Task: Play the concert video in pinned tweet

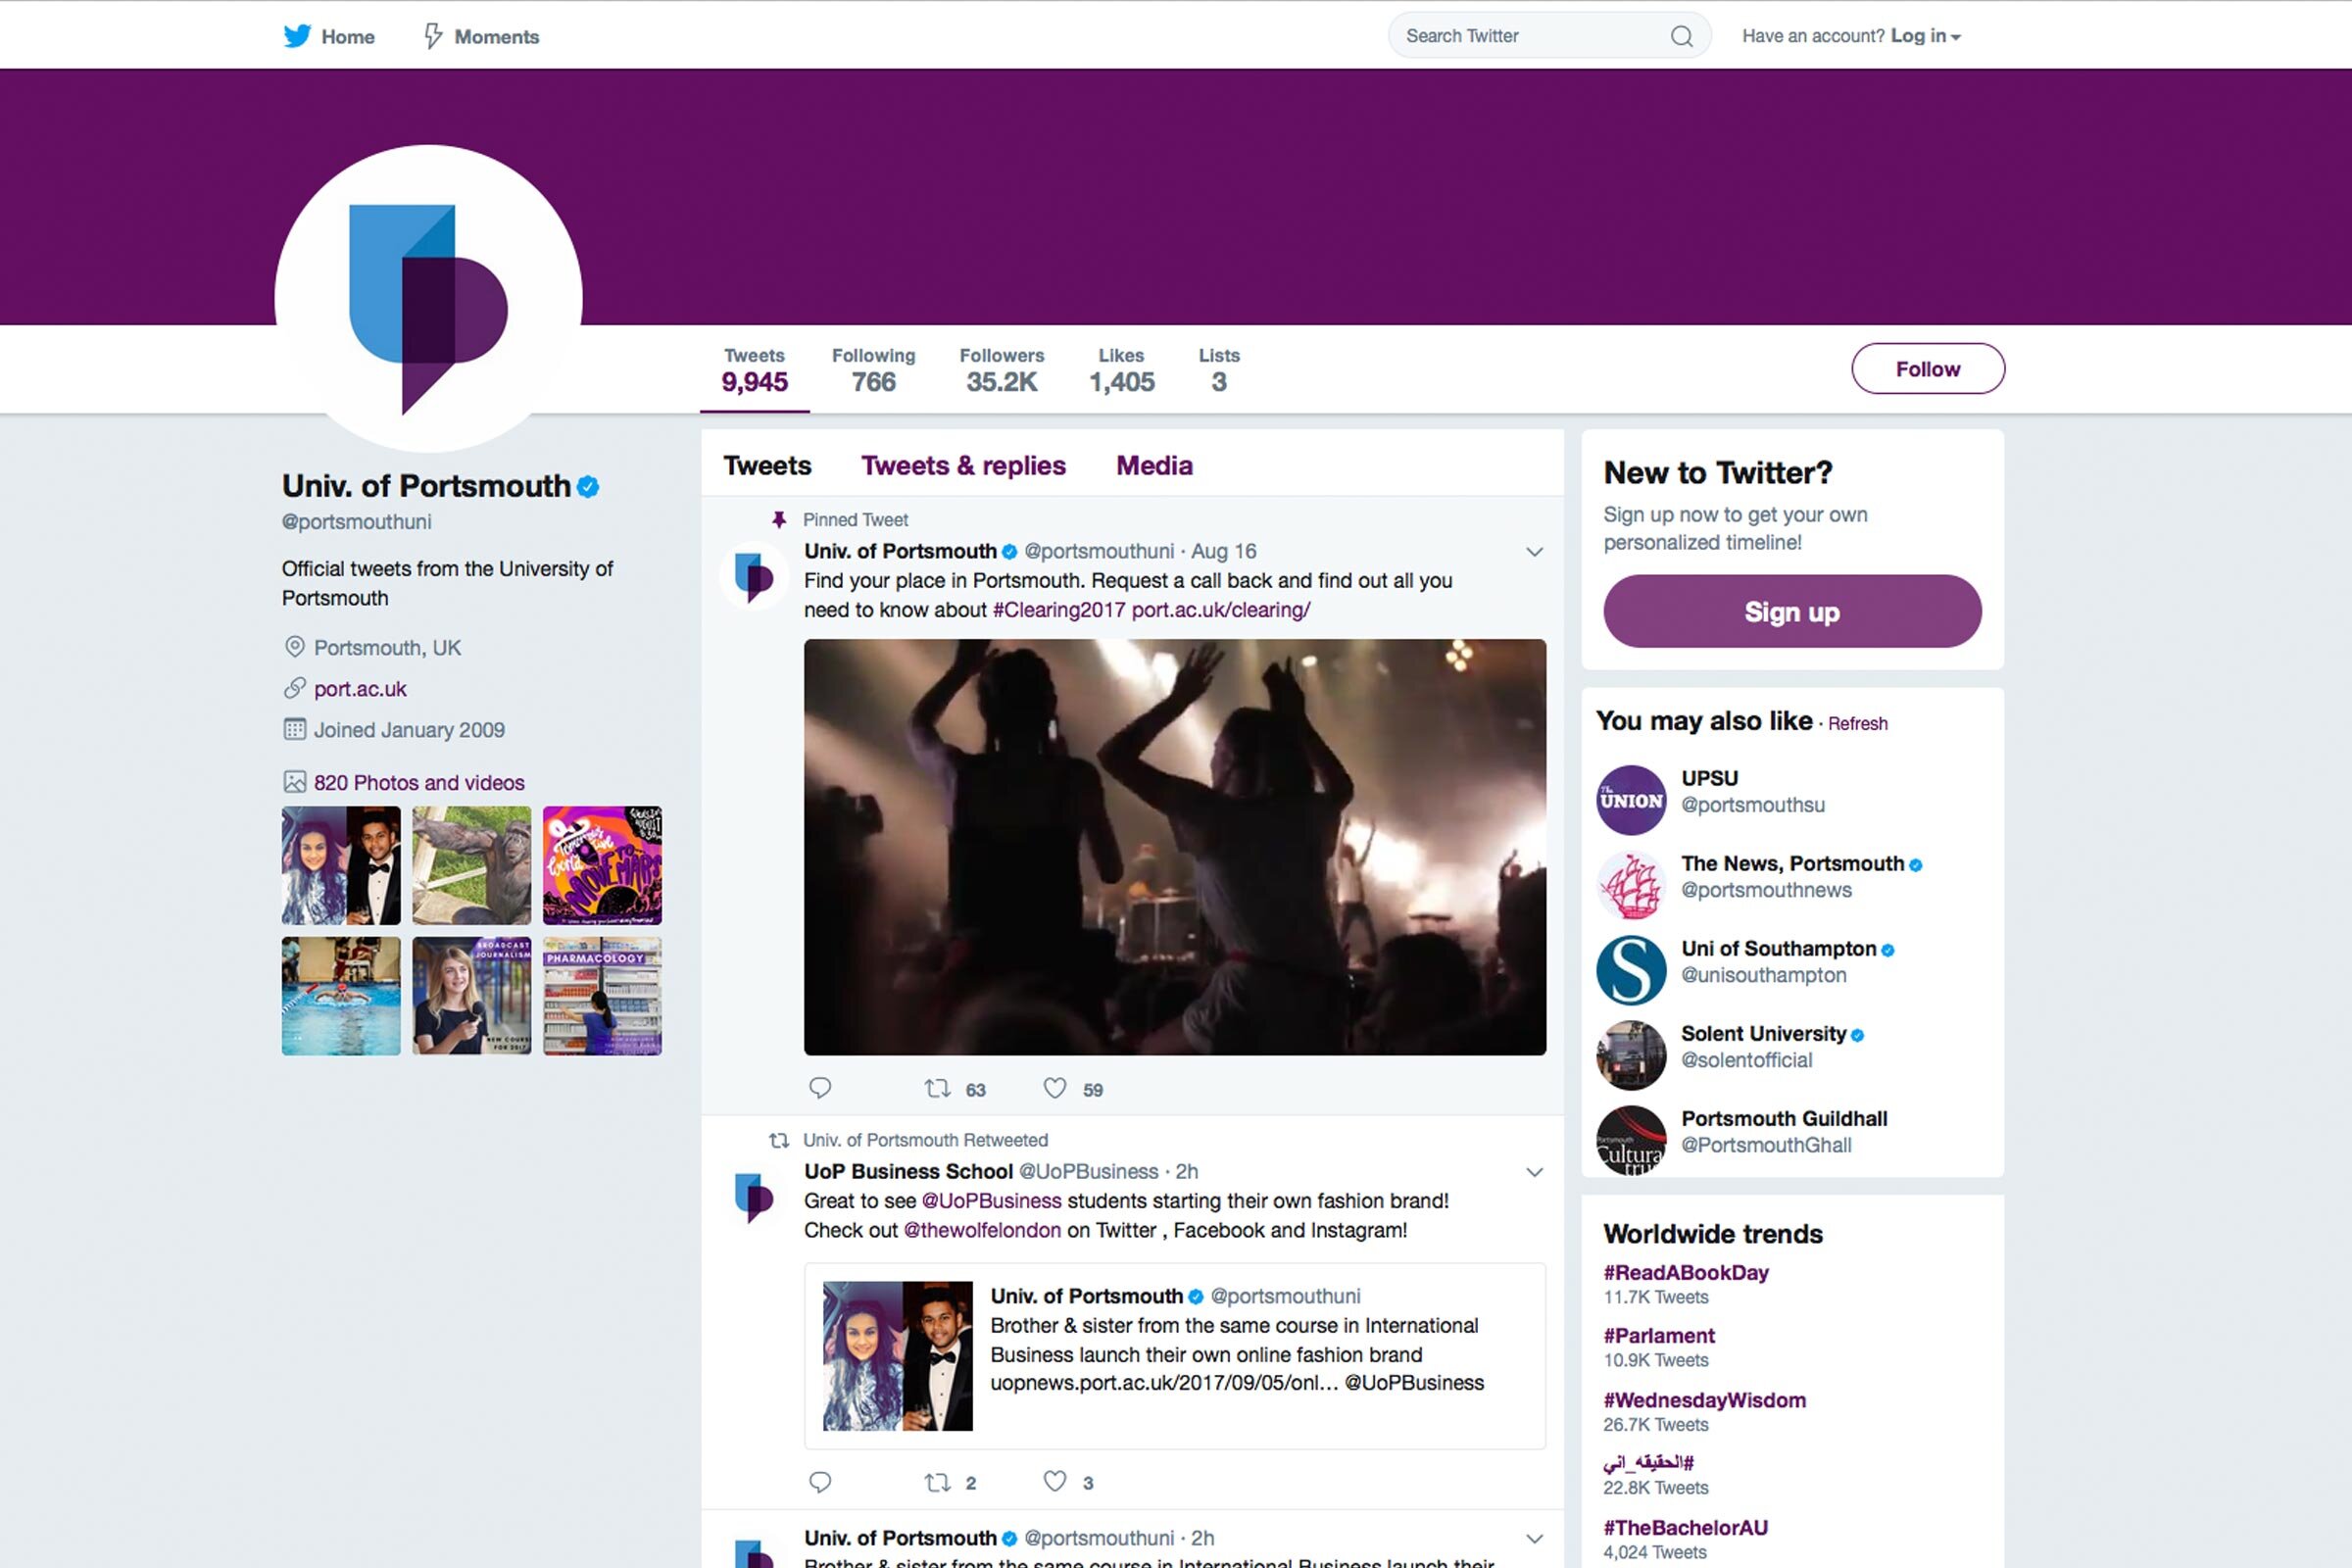Action: 1175,847
